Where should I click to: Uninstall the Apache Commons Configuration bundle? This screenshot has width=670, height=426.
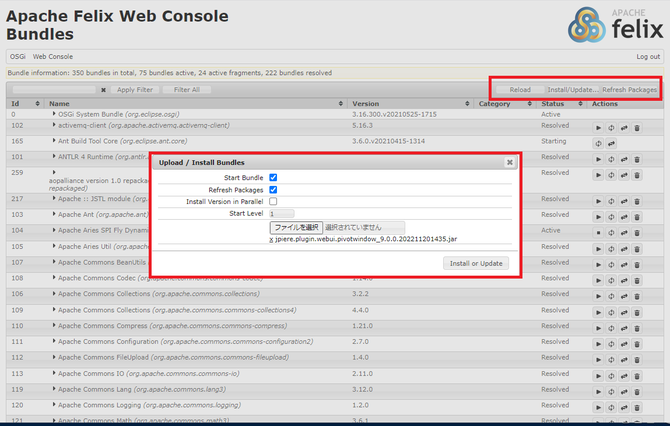(x=637, y=344)
